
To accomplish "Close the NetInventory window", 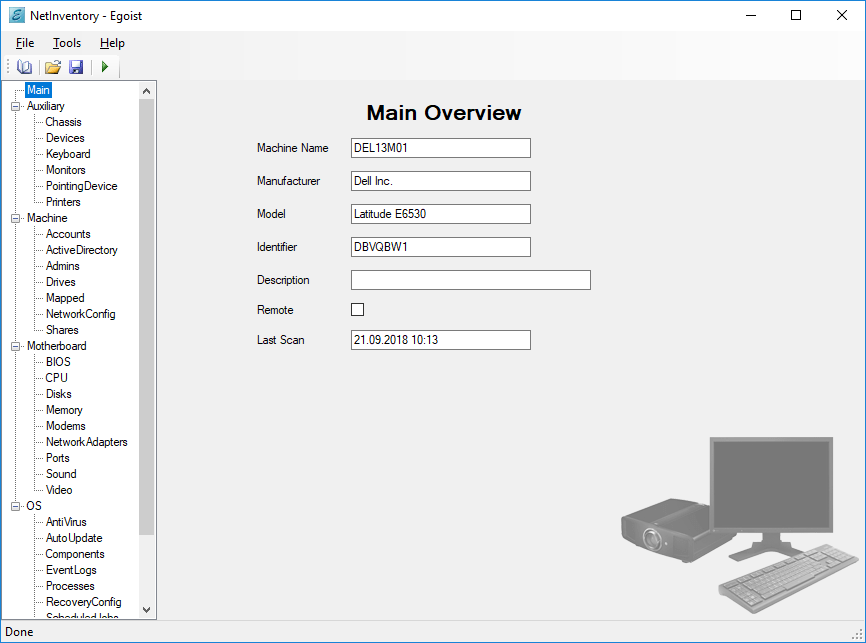I will [x=842, y=15].
